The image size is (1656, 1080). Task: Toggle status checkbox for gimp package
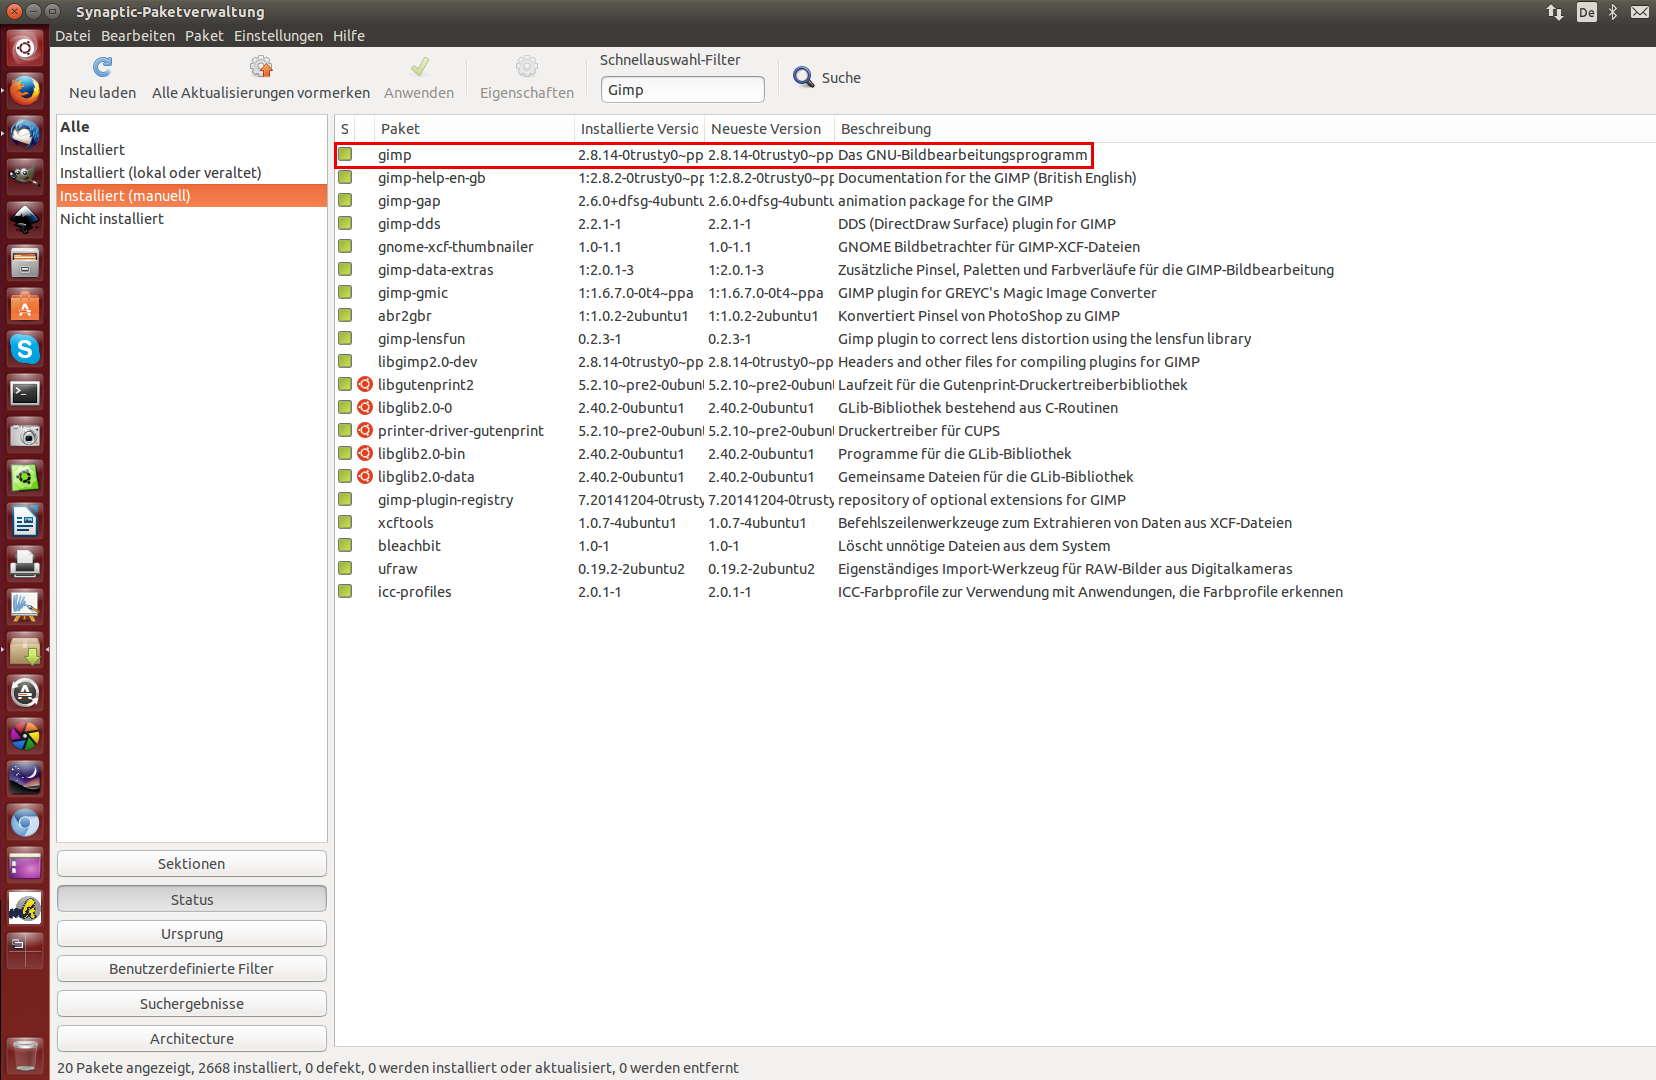pos(345,155)
